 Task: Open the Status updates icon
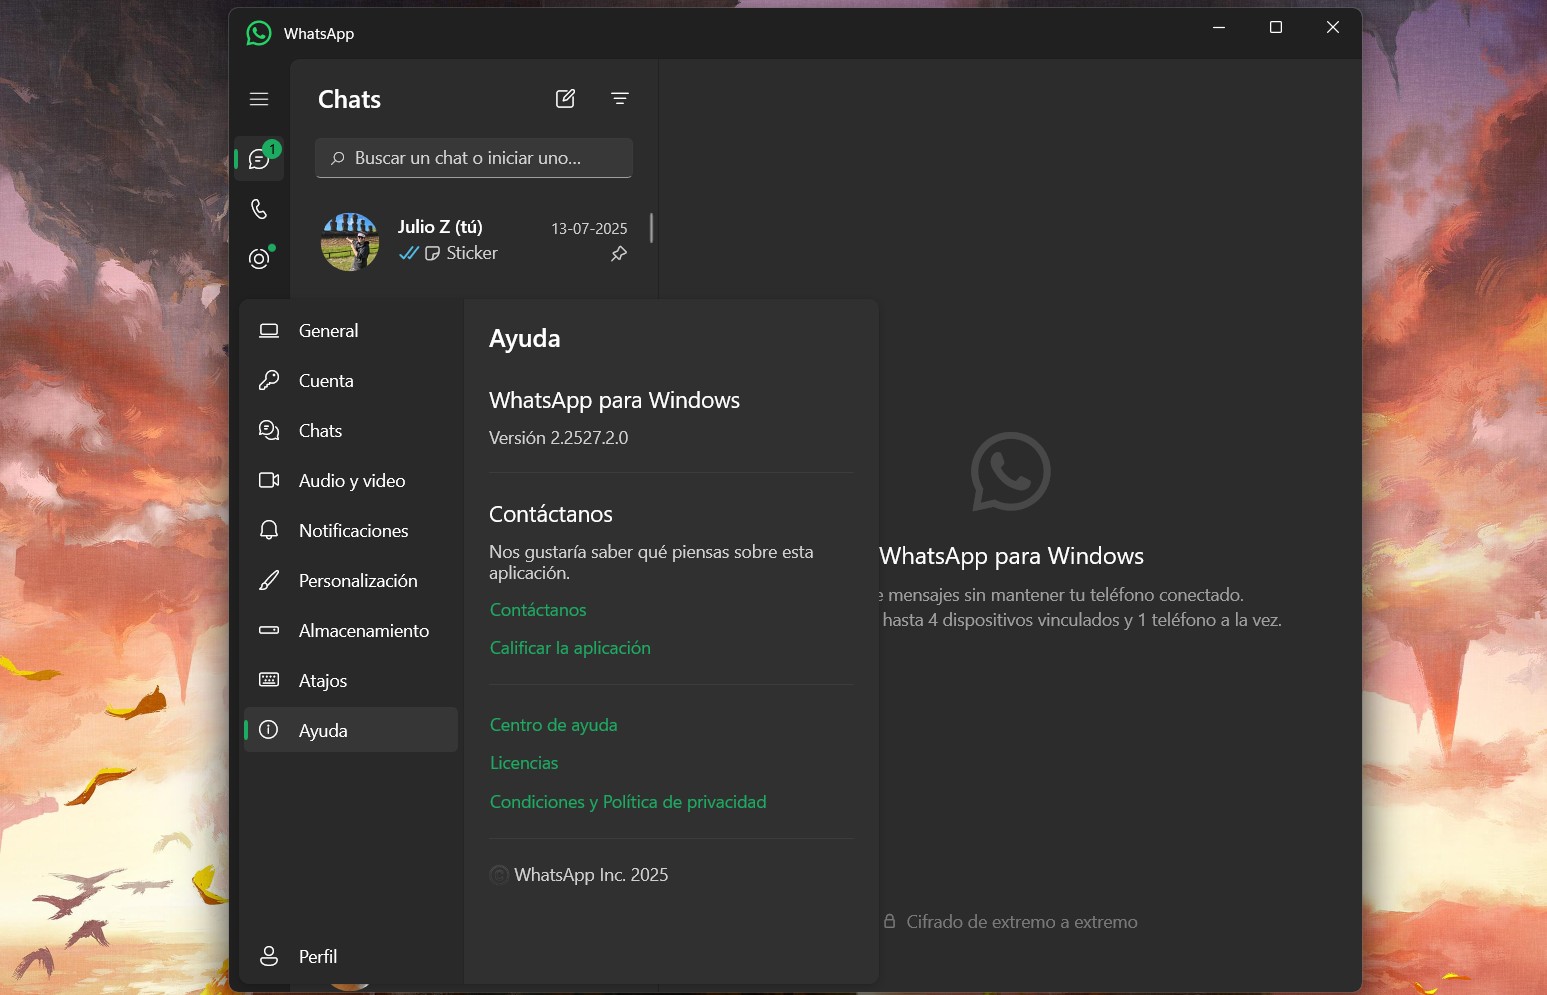coord(260,258)
